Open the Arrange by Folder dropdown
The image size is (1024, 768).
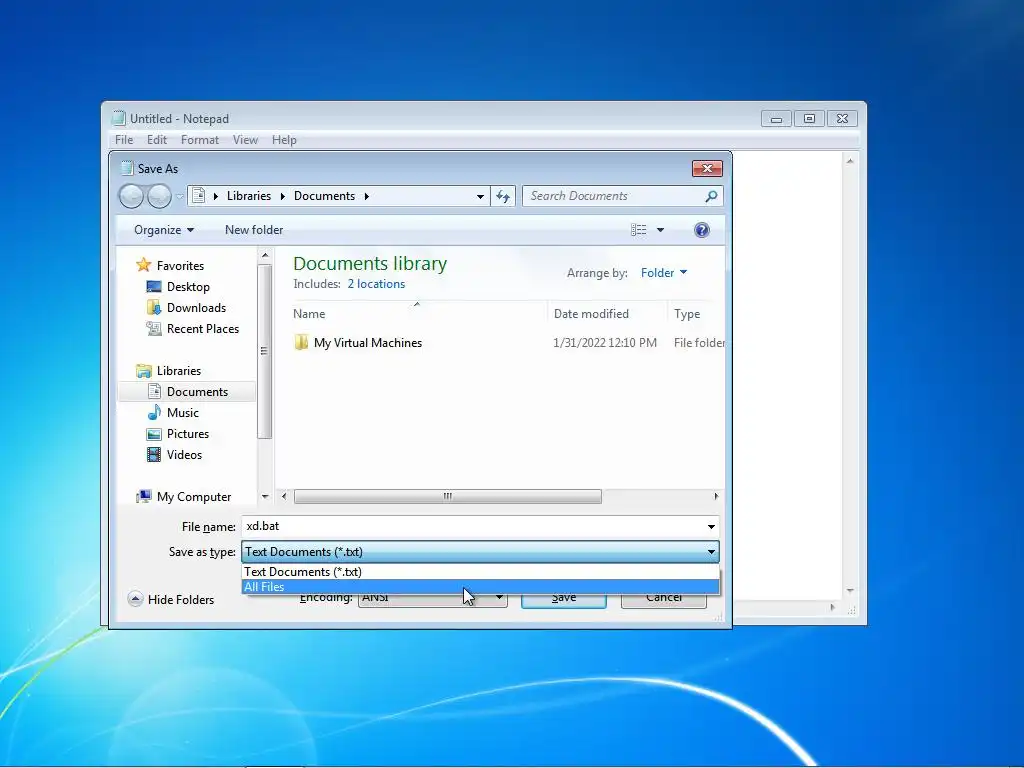[664, 273]
